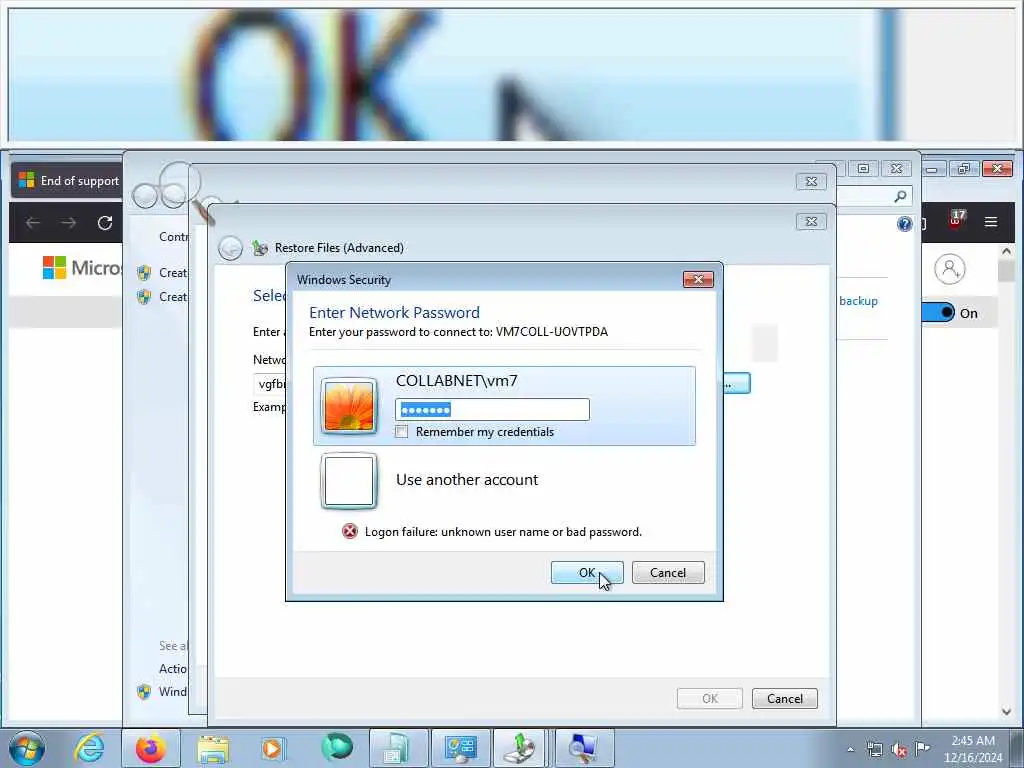Go back in Restore Files (Advanced) wizard
The height and width of the screenshot is (768, 1024).
[231, 248]
